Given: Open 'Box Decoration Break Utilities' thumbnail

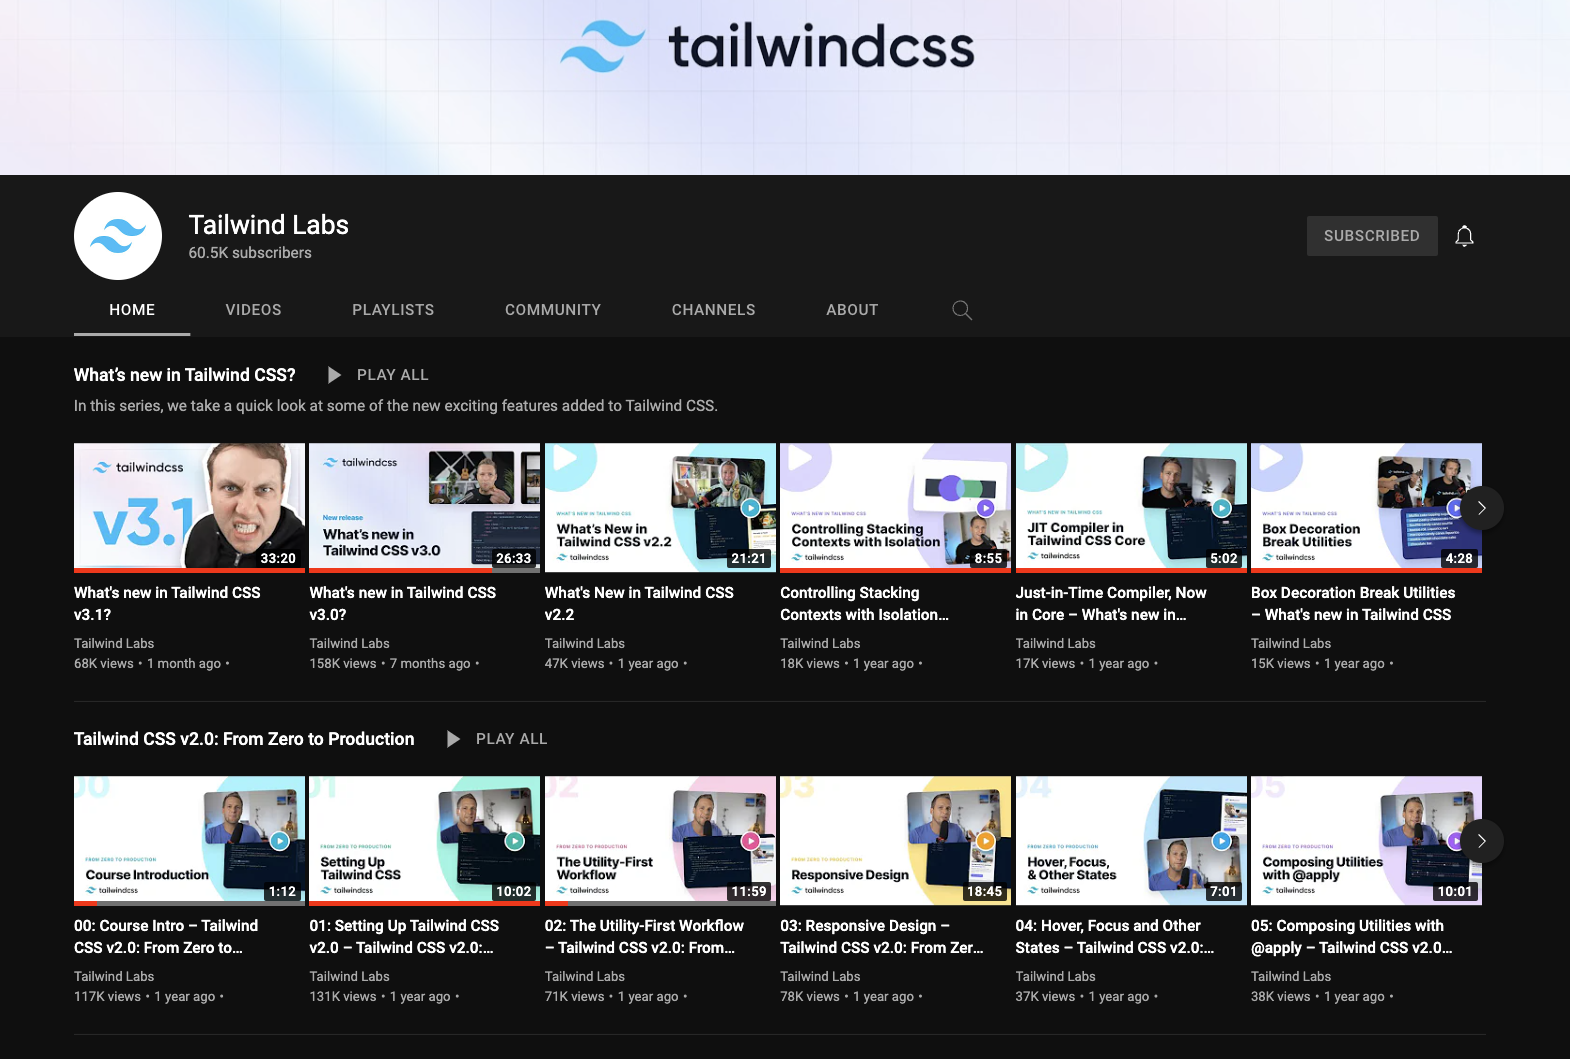Looking at the screenshot, I should click(x=1366, y=508).
